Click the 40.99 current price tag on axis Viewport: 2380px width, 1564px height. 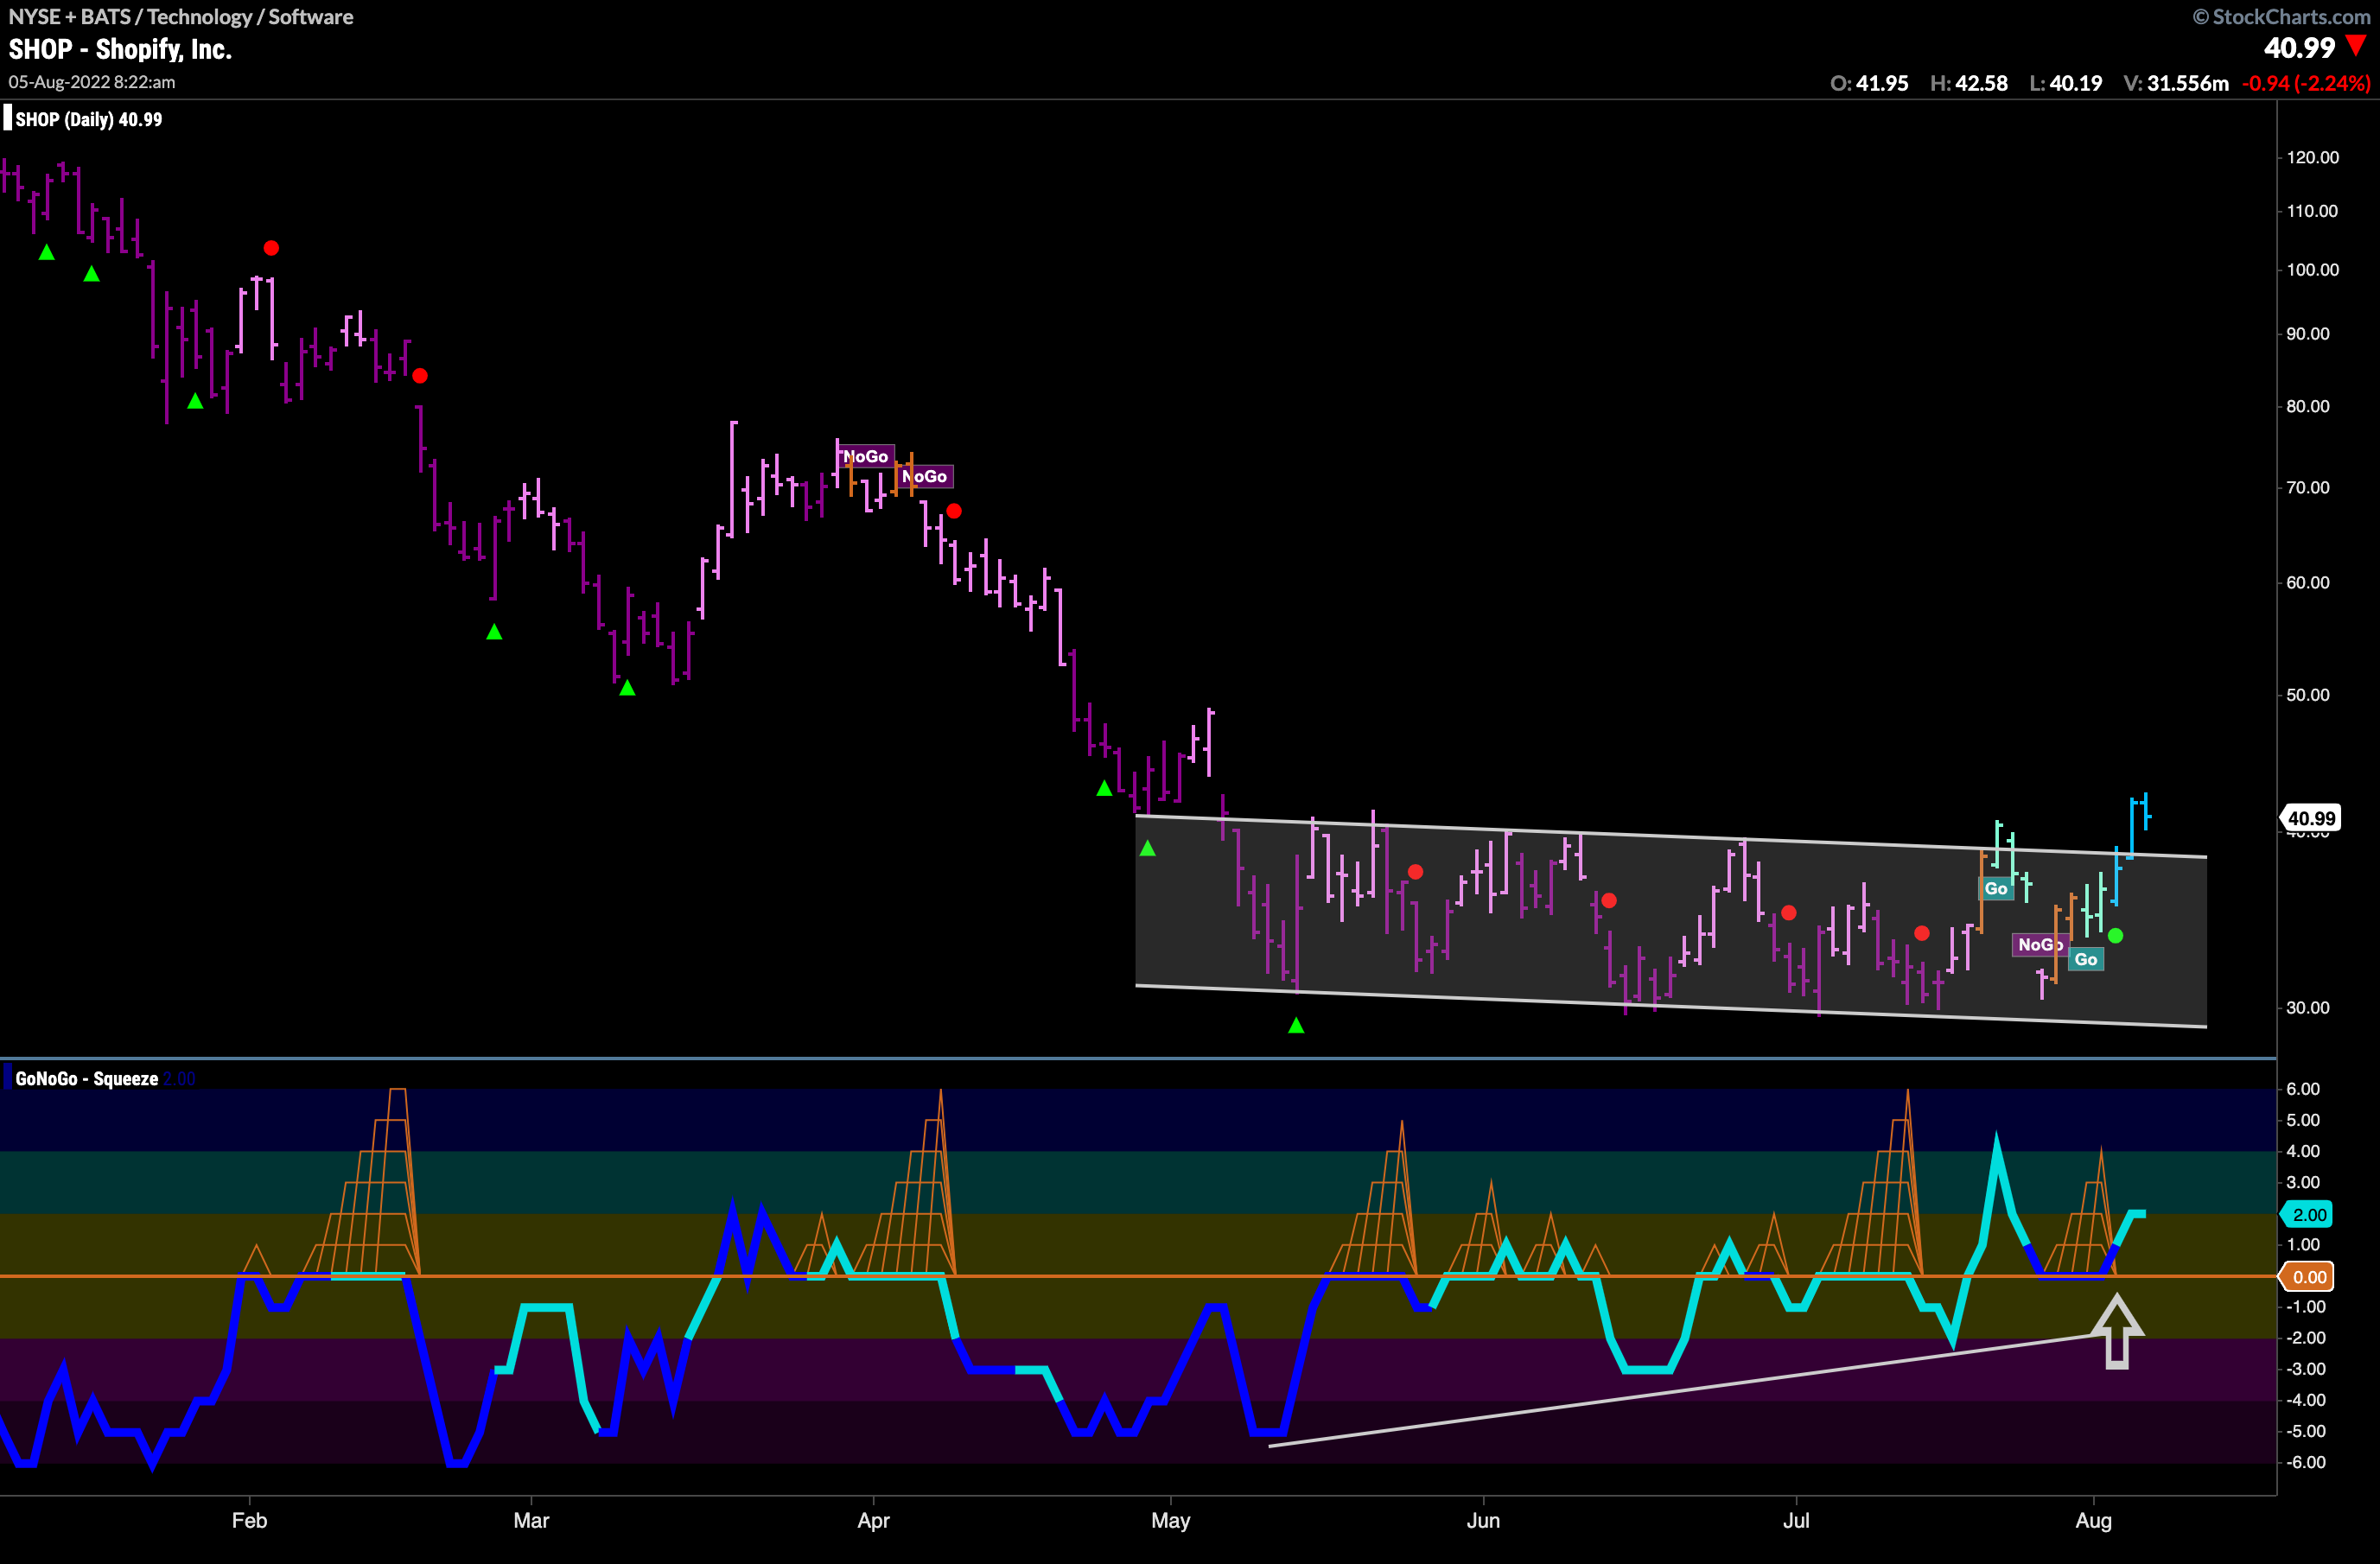click(x=2311, y=818)
